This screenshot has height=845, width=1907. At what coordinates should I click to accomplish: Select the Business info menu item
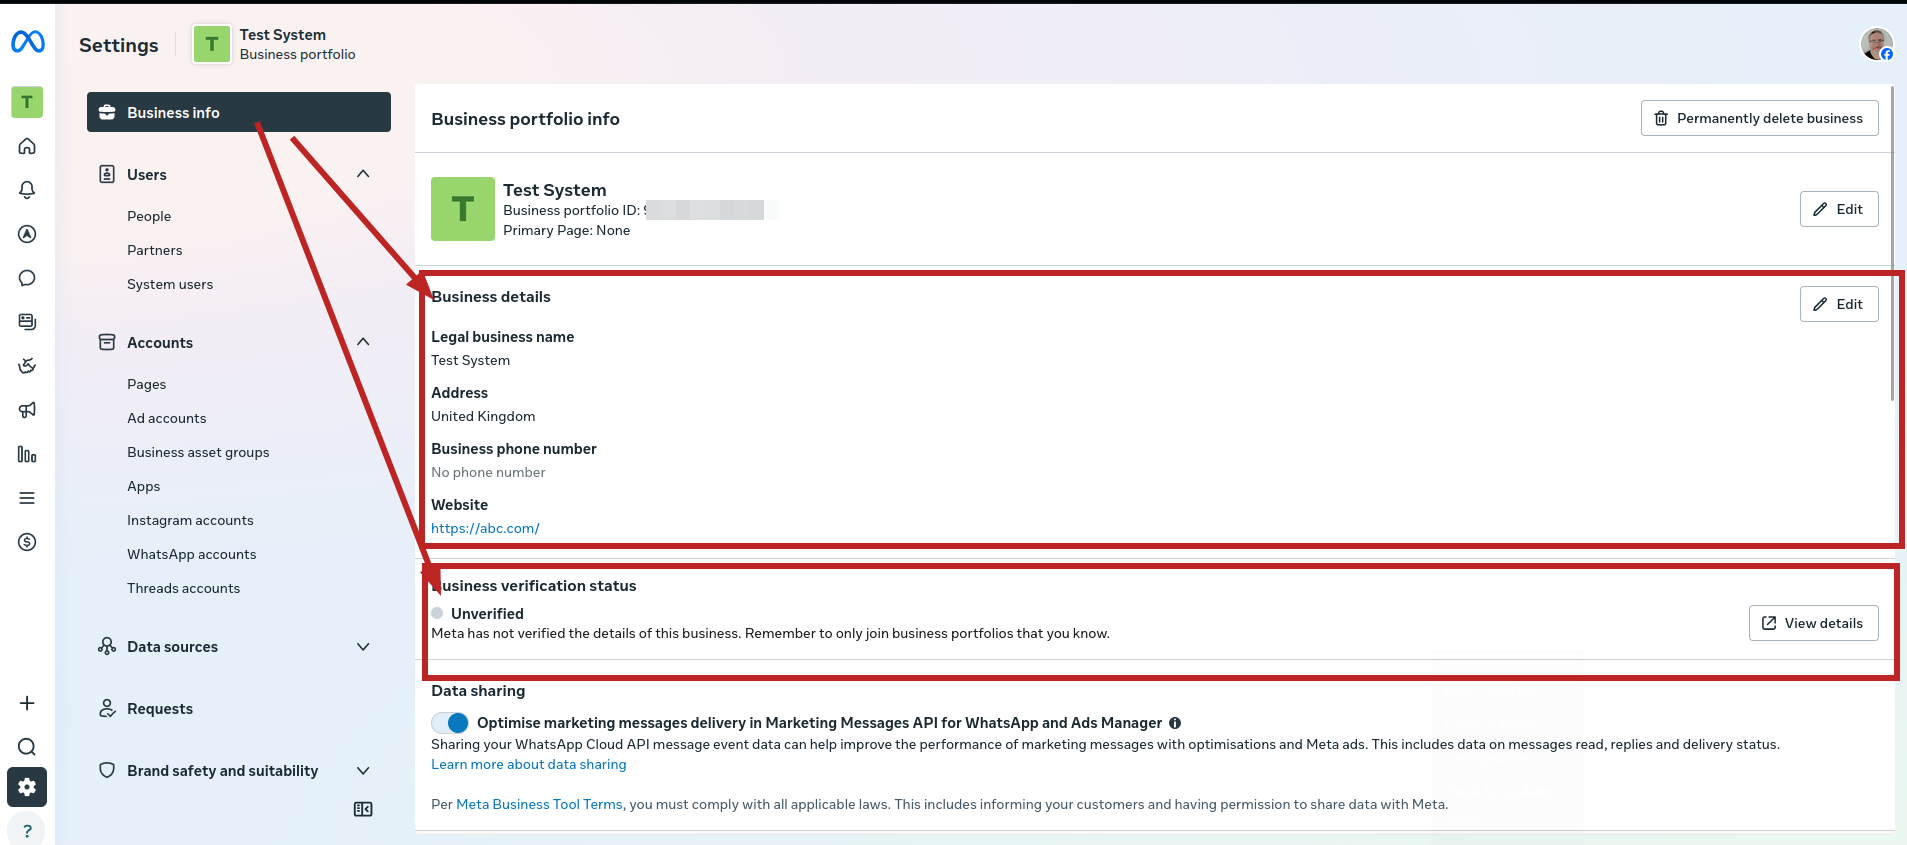click(x=239, y=112)
